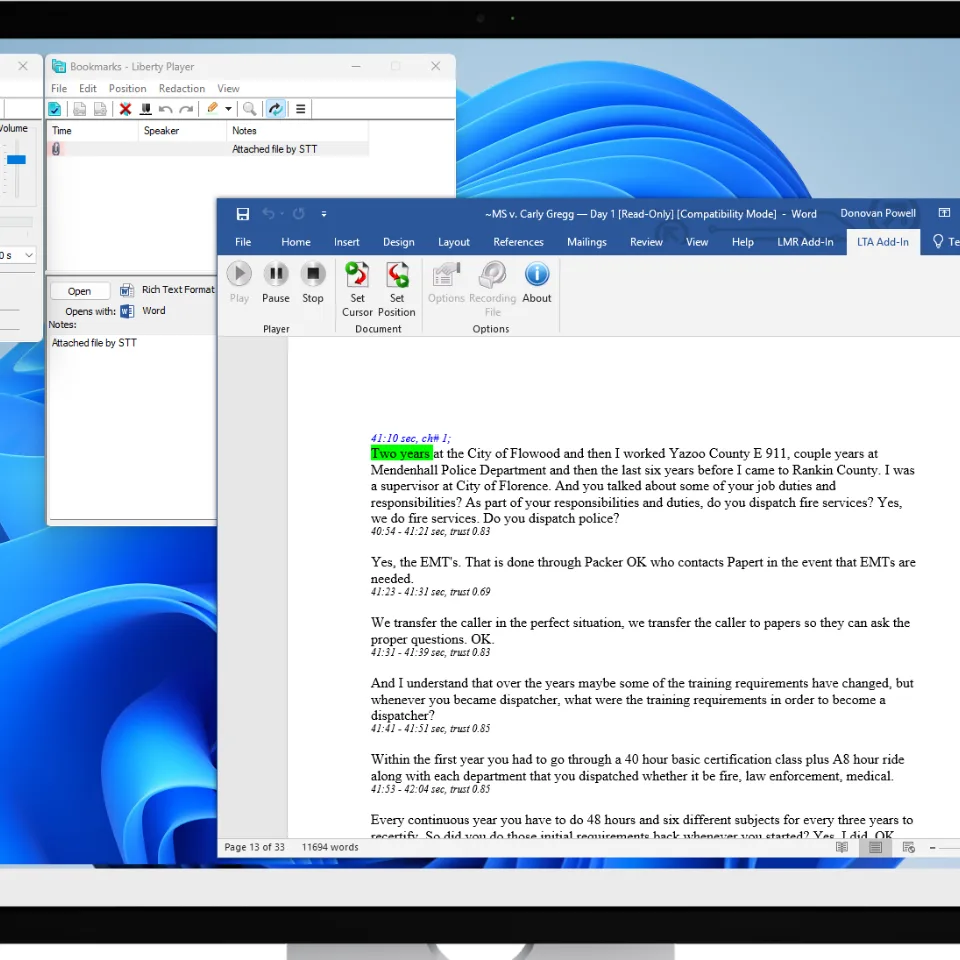Screen dimensions: 960x960
Task: Open the Position menu in Liberty Player
Action: (x=127, y=88)
